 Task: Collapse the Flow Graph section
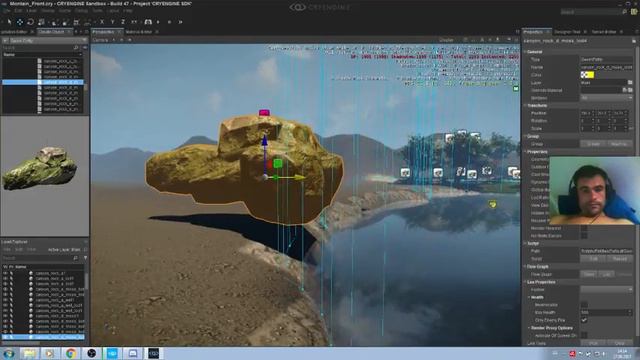click(x=525, y=267)
